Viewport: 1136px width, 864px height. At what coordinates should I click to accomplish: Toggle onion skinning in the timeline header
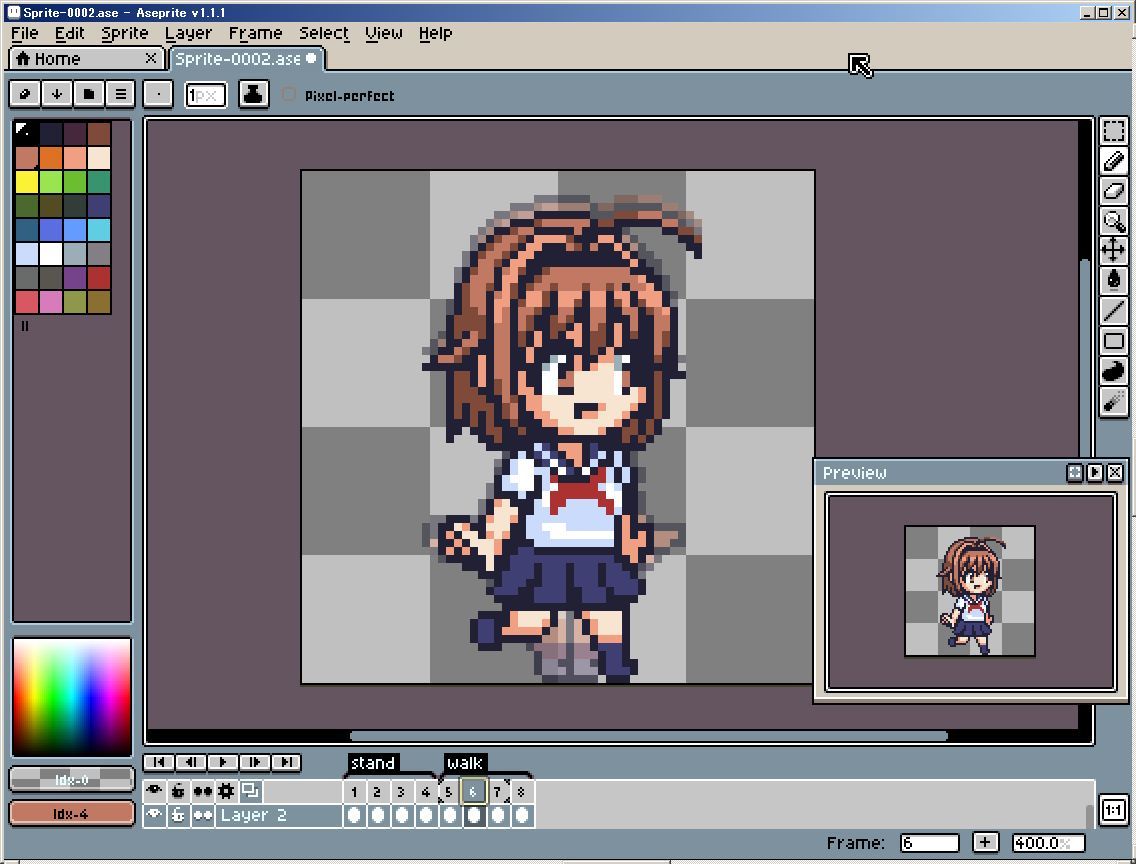(x=202, y=791)
